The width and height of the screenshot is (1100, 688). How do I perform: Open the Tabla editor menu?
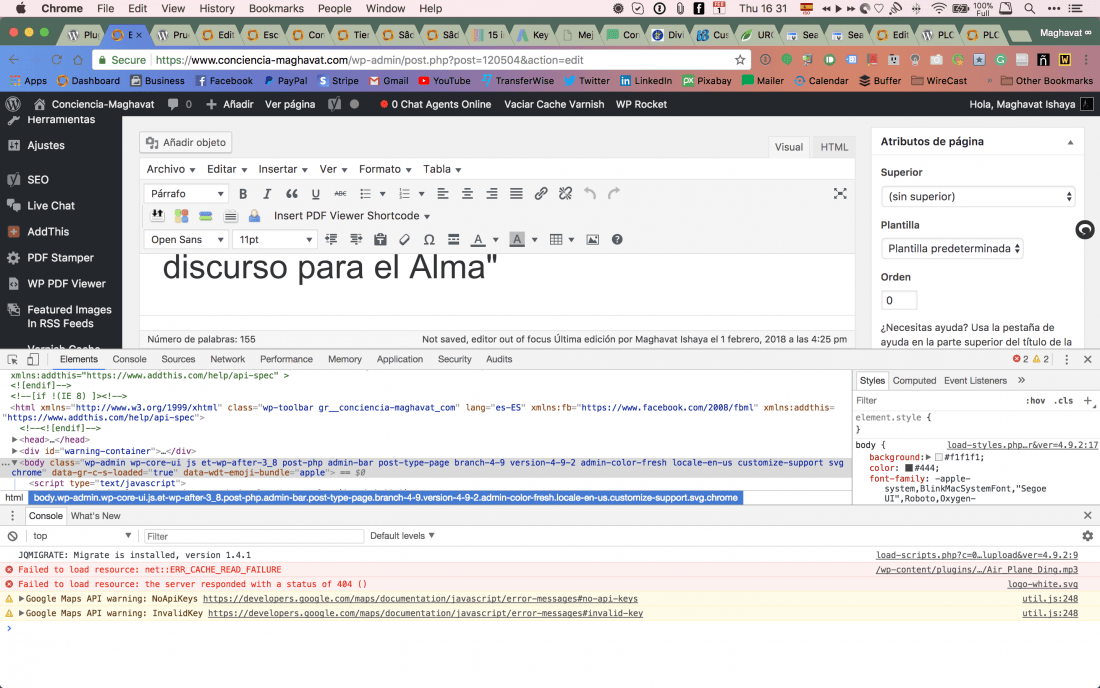pos(441,169)
